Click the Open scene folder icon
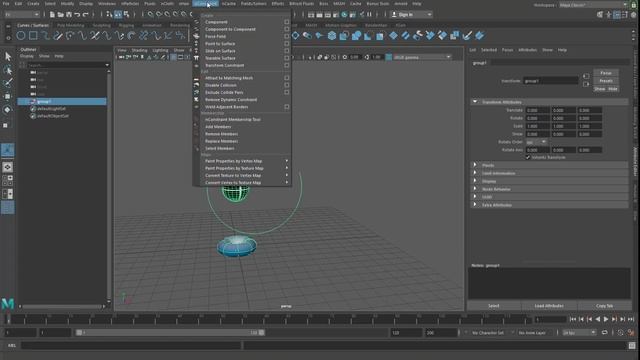 (60, 15)
